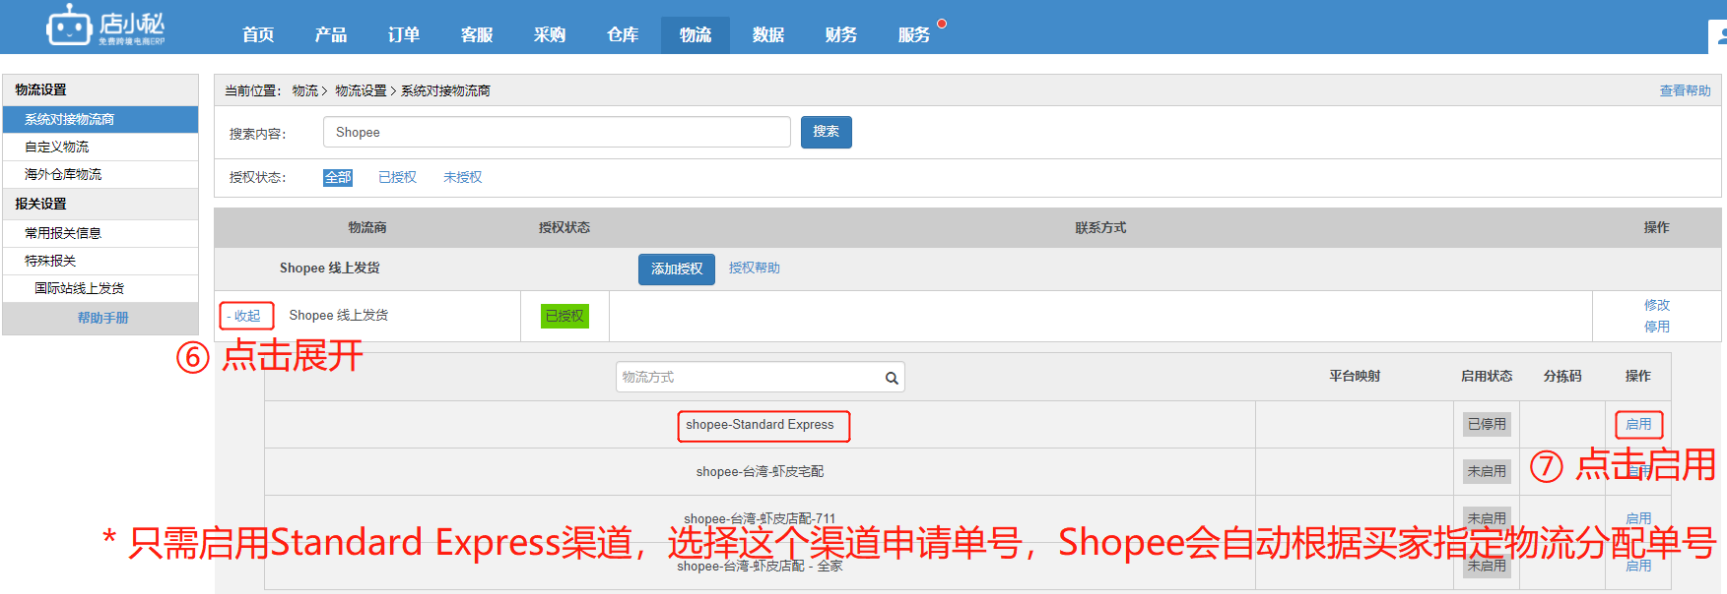The image size is (1727, 594).
Task: Click 停用 for Shopee 线上发货
Action: click(1657, 327)
